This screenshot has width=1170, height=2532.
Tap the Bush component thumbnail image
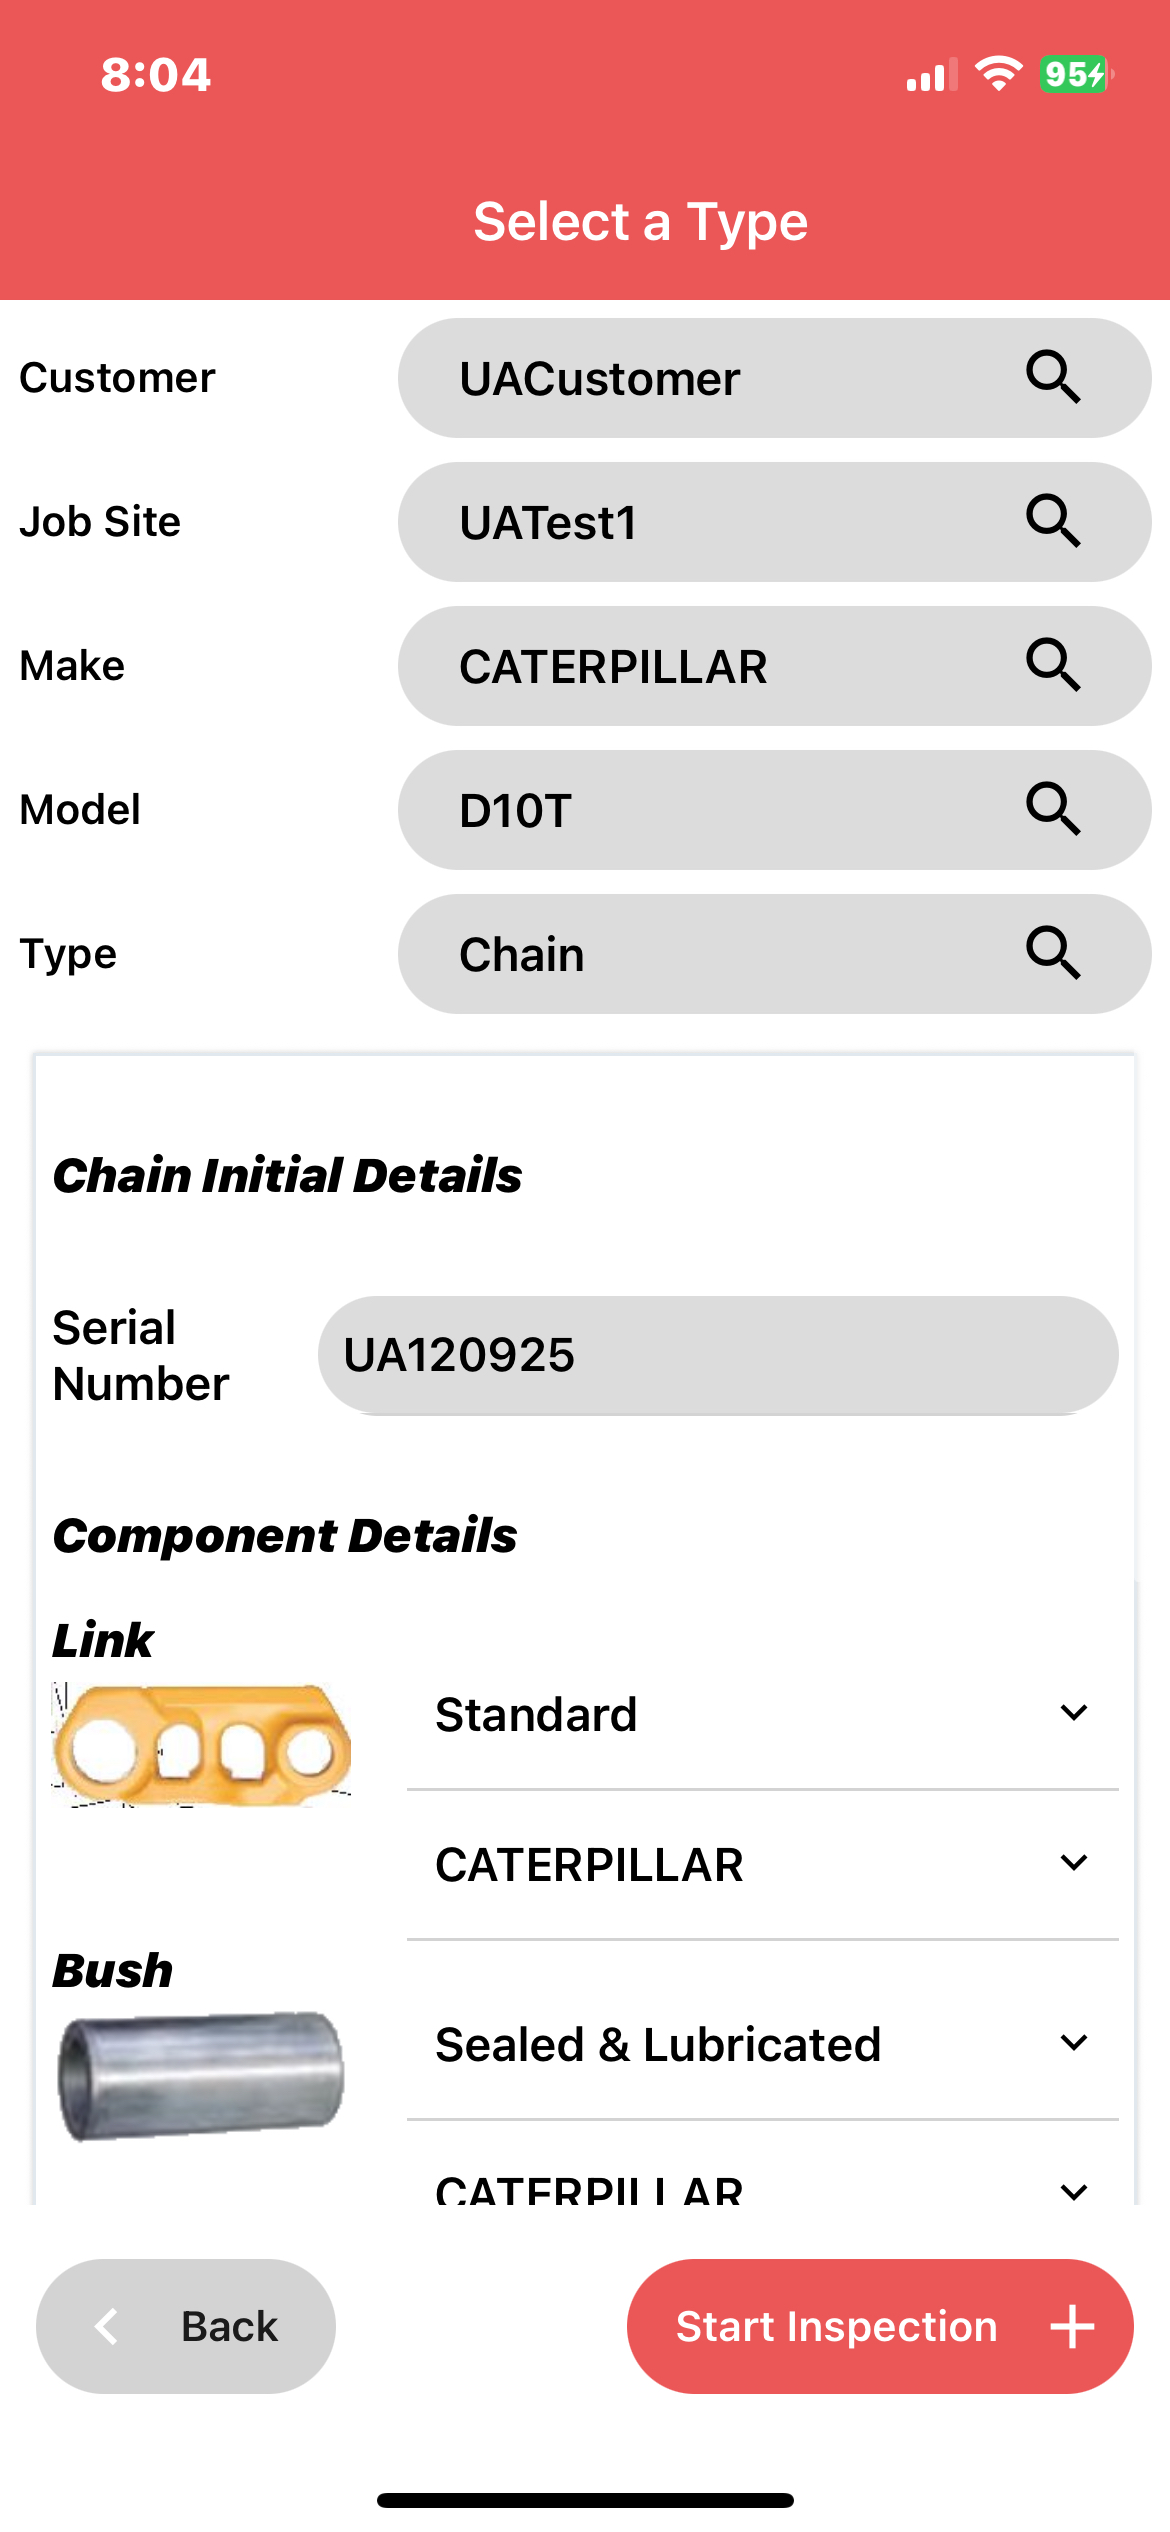pos(202,2075)
